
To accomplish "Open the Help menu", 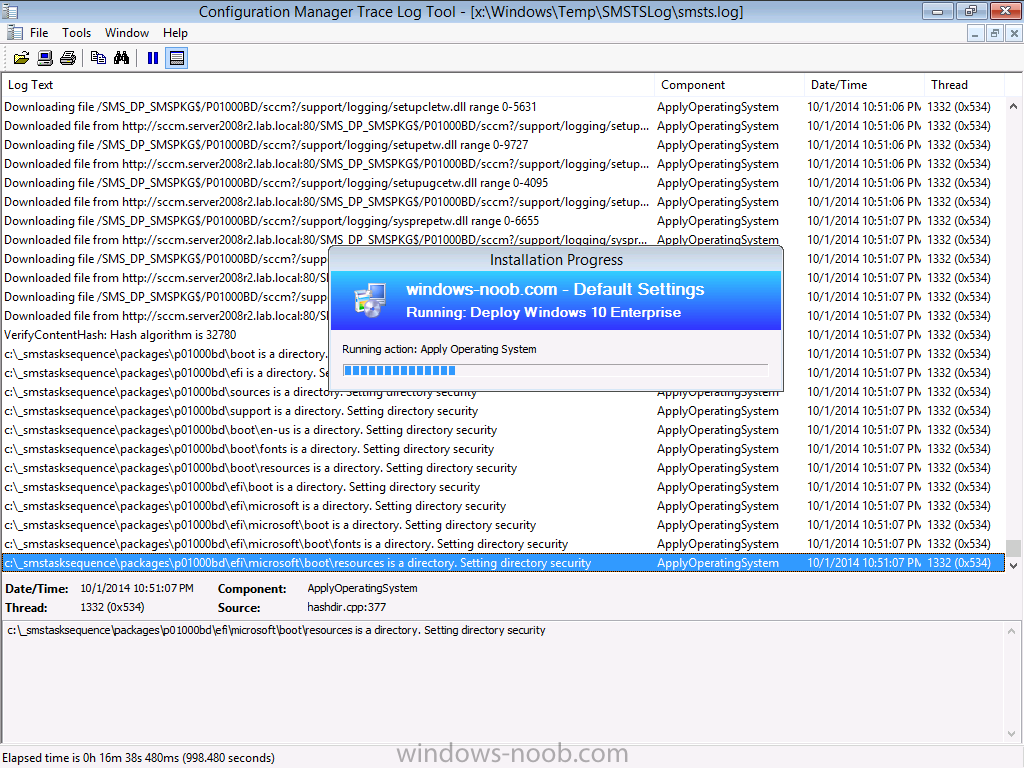I will pos(175,33).
